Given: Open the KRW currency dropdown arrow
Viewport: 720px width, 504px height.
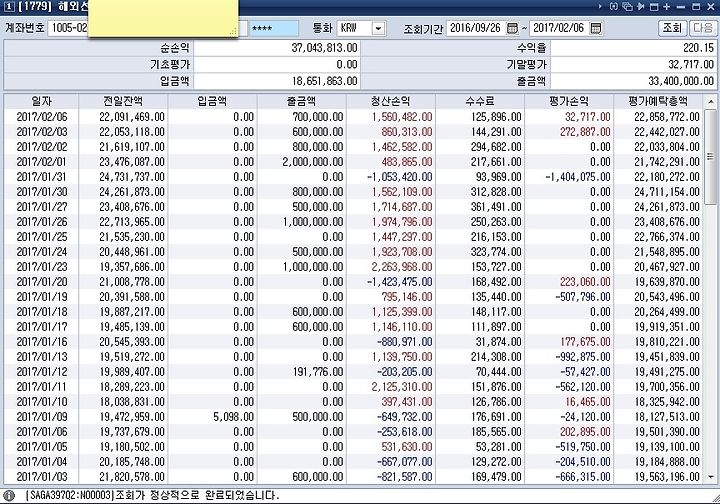Looking at the screenshot, I should coord(378,28).
